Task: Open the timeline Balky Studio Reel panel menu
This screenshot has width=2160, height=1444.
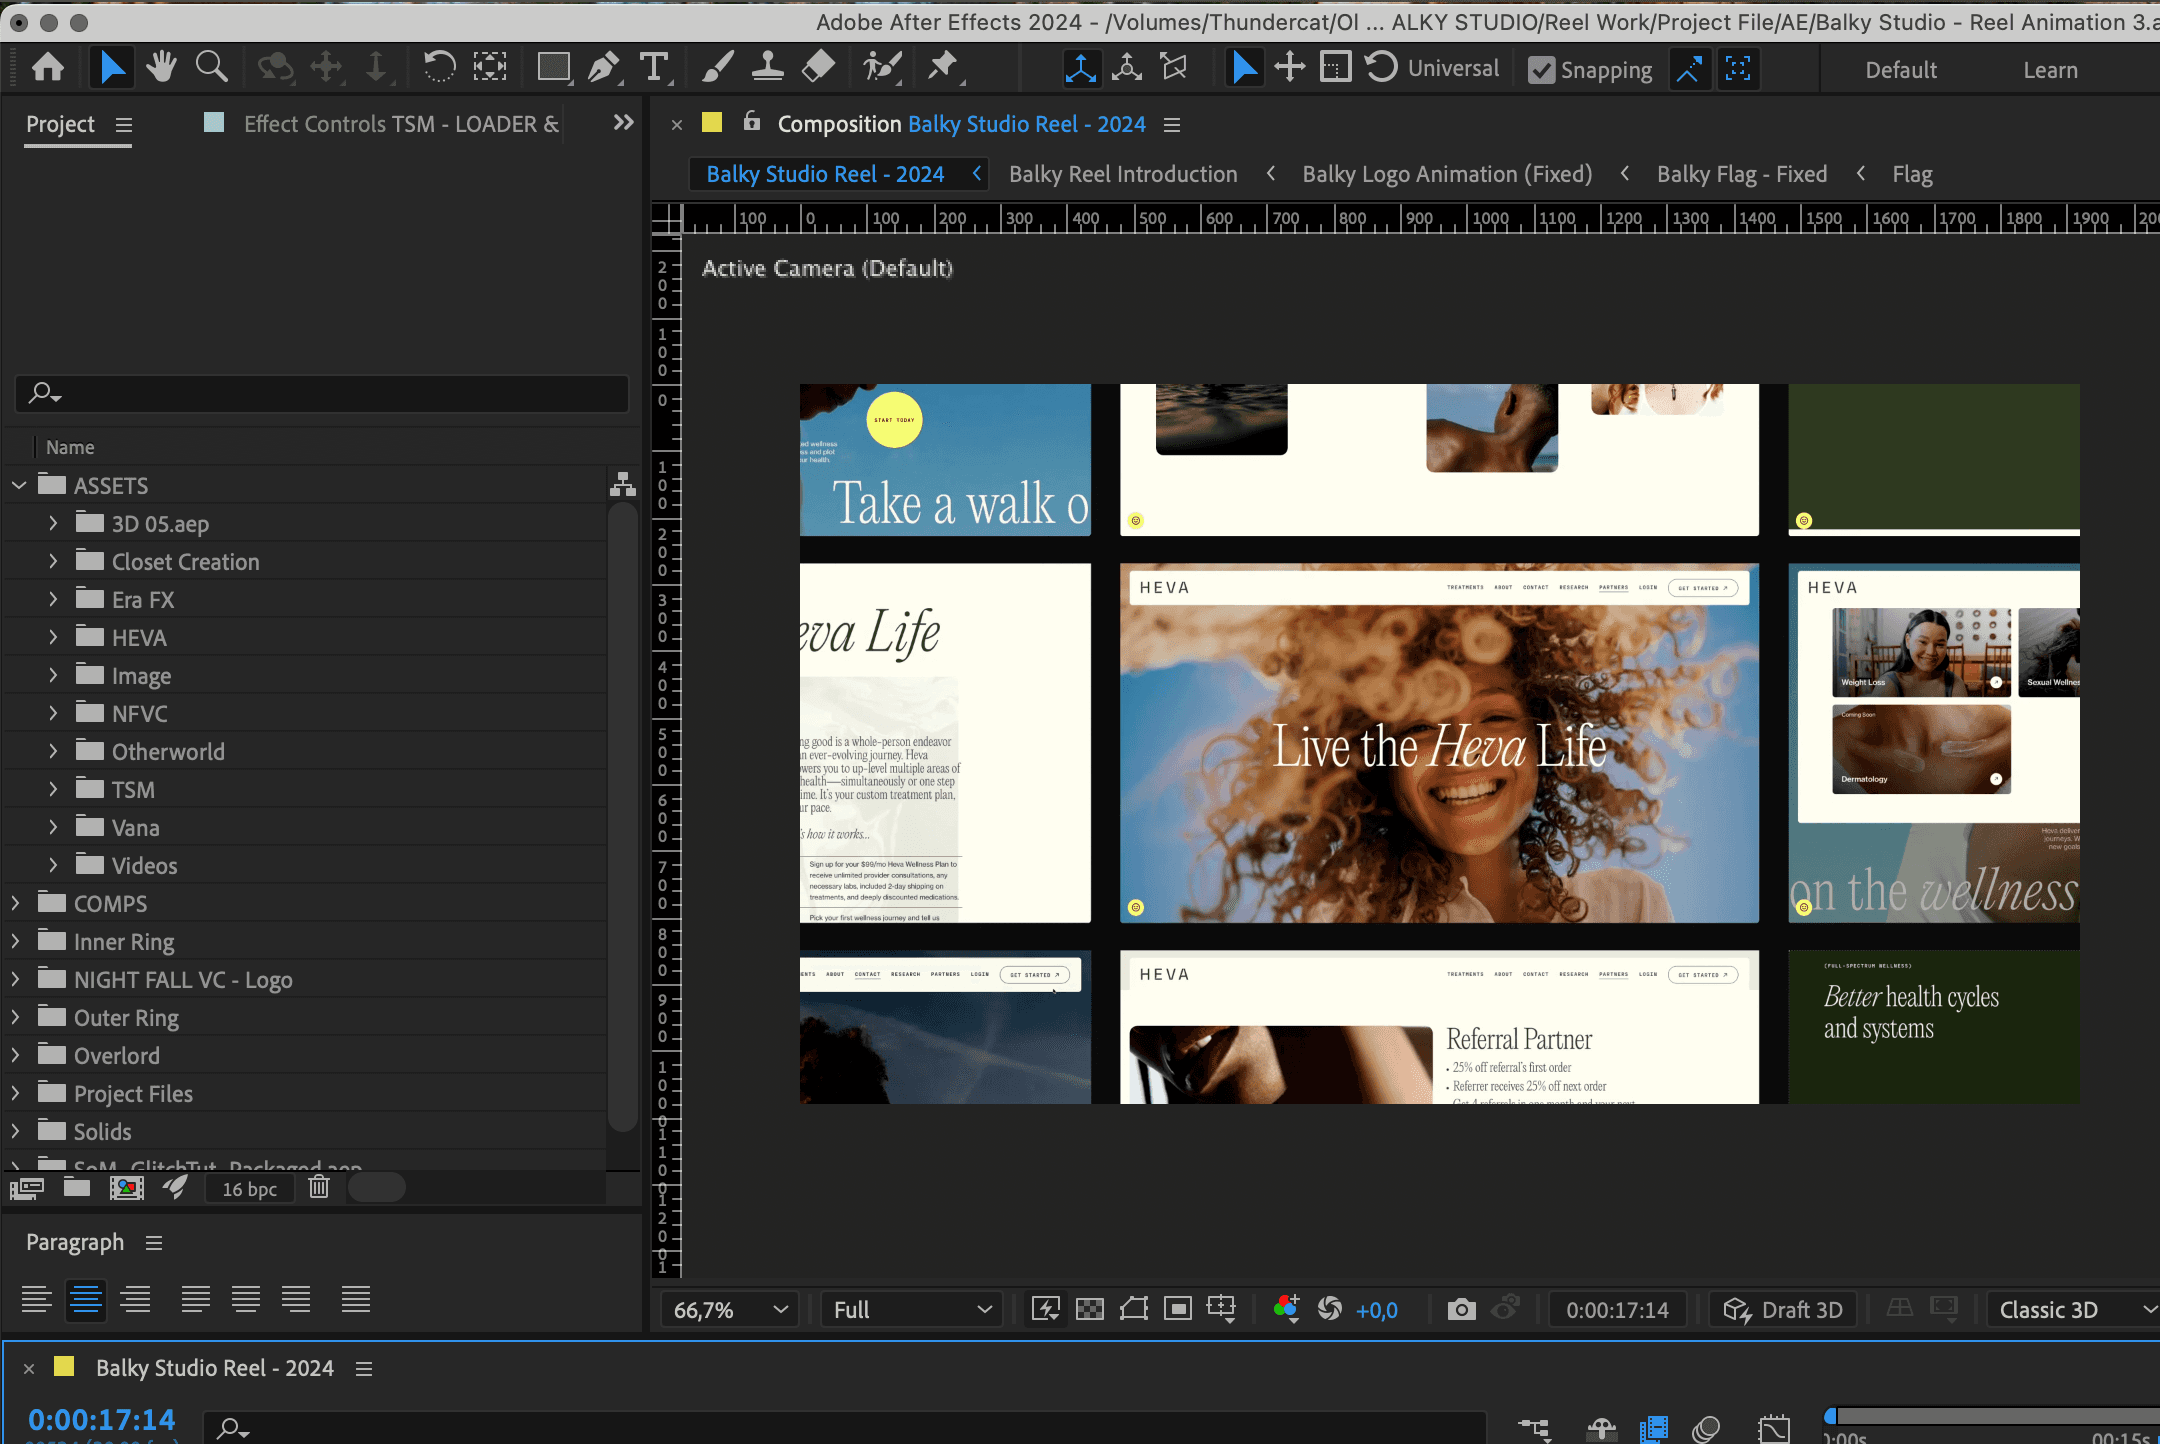Action: click(x=364, y=1369)
